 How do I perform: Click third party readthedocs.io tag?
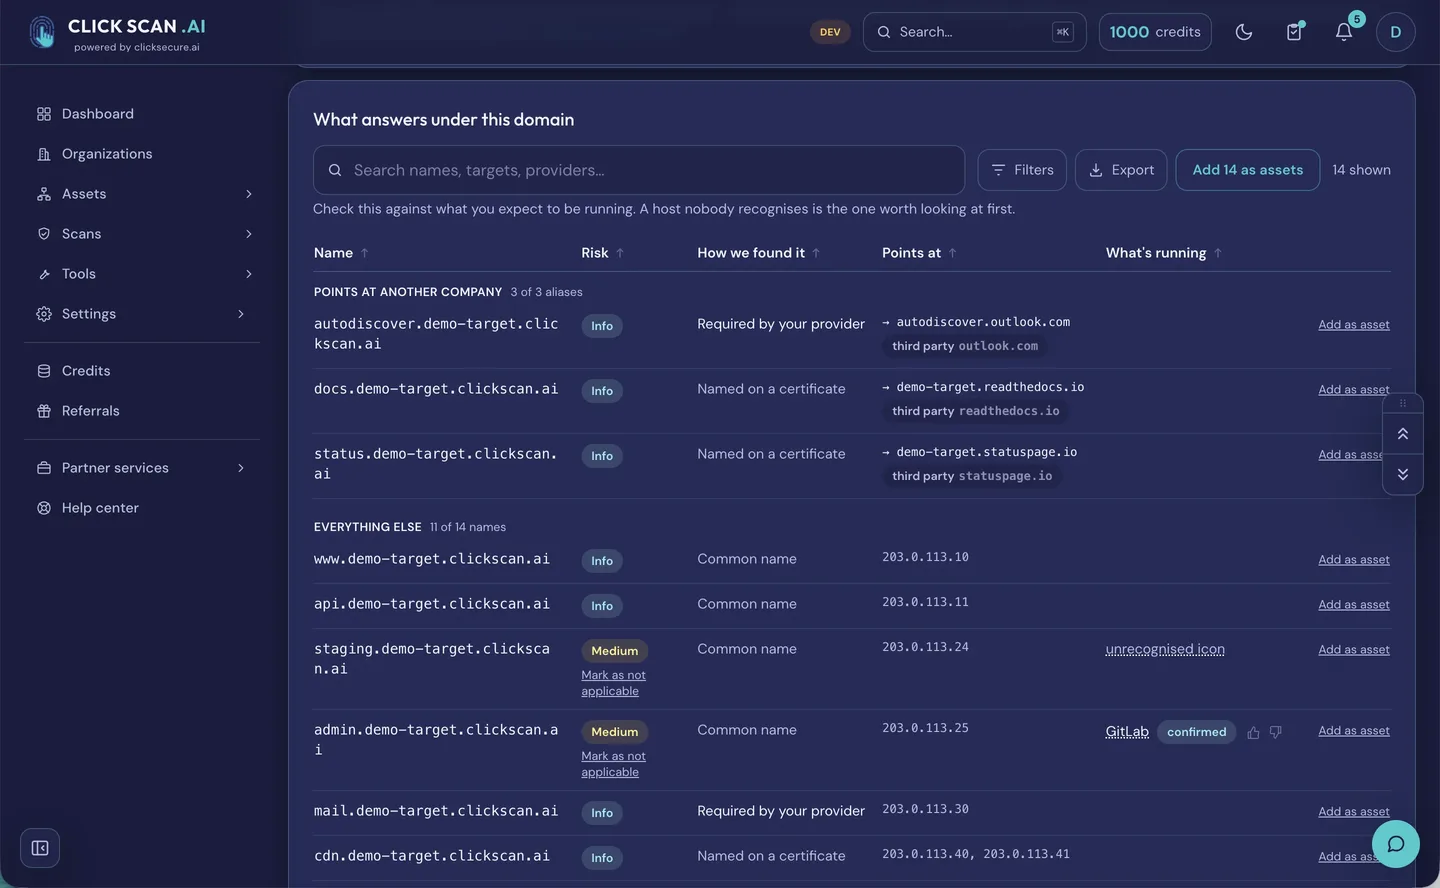pyautogui.click(x=976, y=411)
